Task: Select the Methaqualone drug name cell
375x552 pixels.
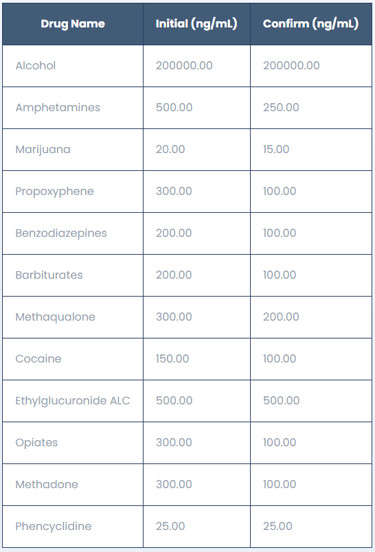Action: tap(73, 317)
